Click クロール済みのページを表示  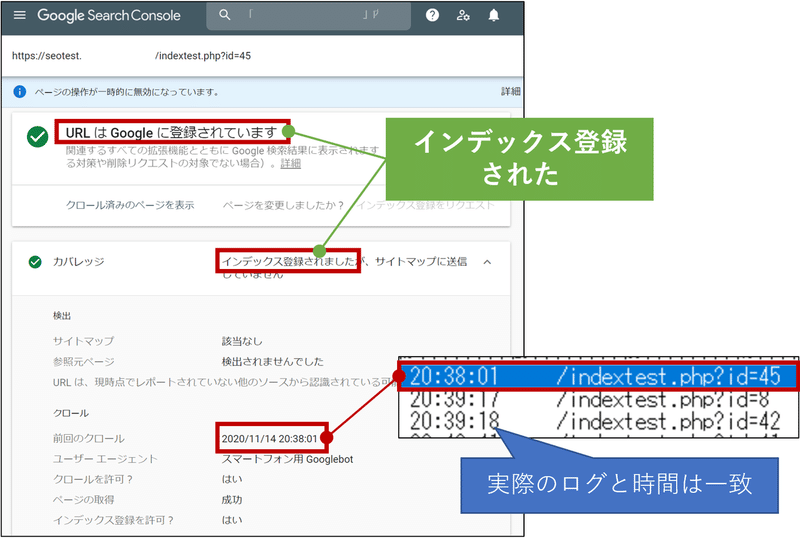click(x=130, y=205)
